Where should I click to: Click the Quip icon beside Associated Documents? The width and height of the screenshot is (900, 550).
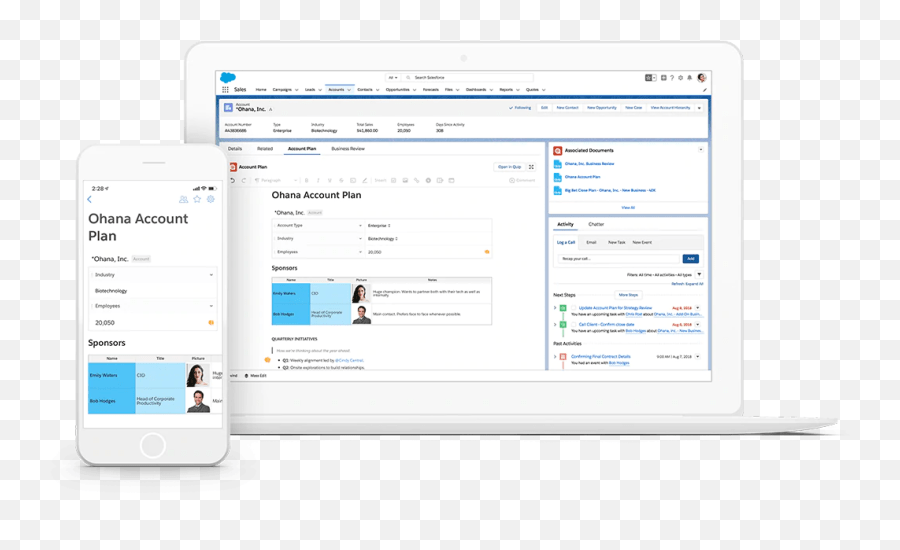(x=557, y=150)
